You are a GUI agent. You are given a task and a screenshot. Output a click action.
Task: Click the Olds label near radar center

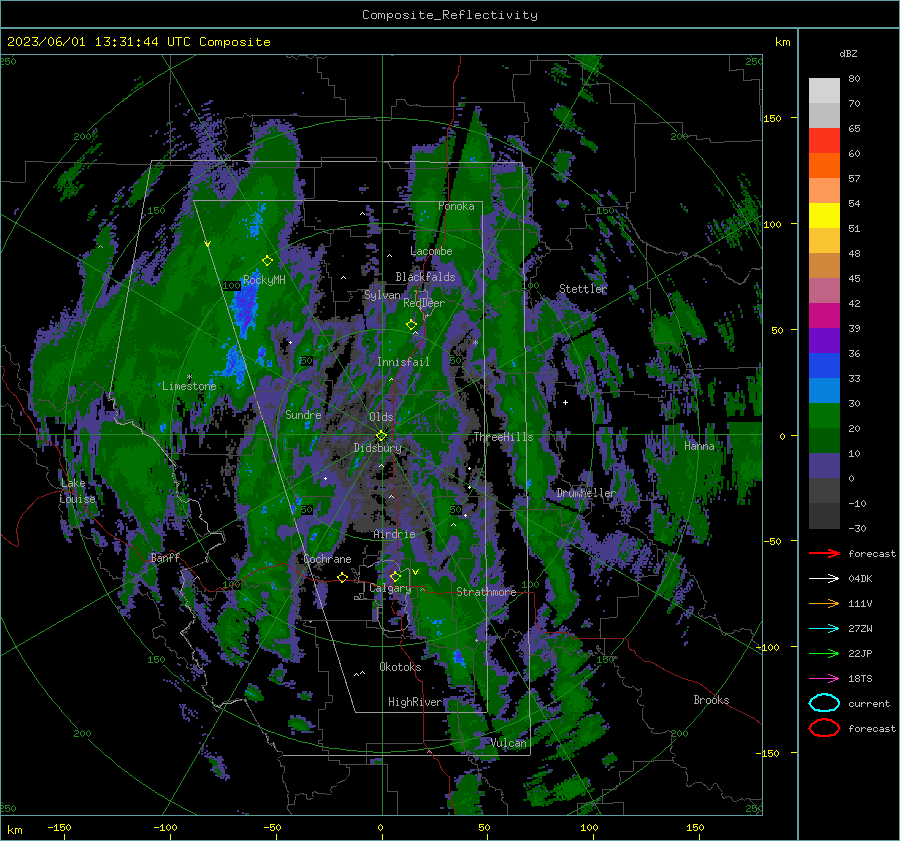[381, 417]
